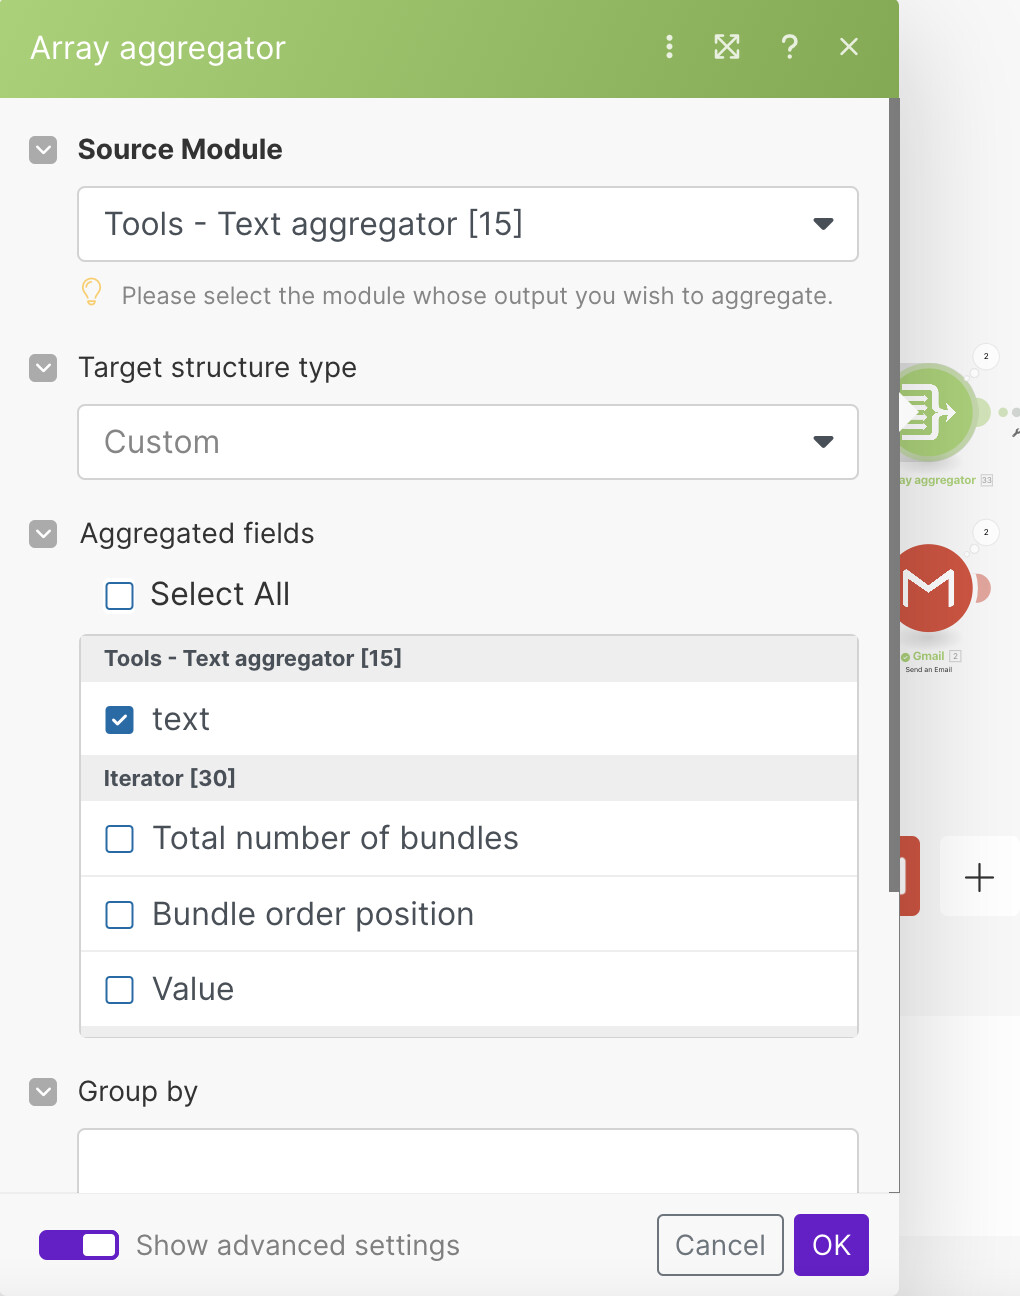This screenshot has width=1020, height=1296.
Task: Toggle Show advanced settings switch
Action: point(79,1245)
